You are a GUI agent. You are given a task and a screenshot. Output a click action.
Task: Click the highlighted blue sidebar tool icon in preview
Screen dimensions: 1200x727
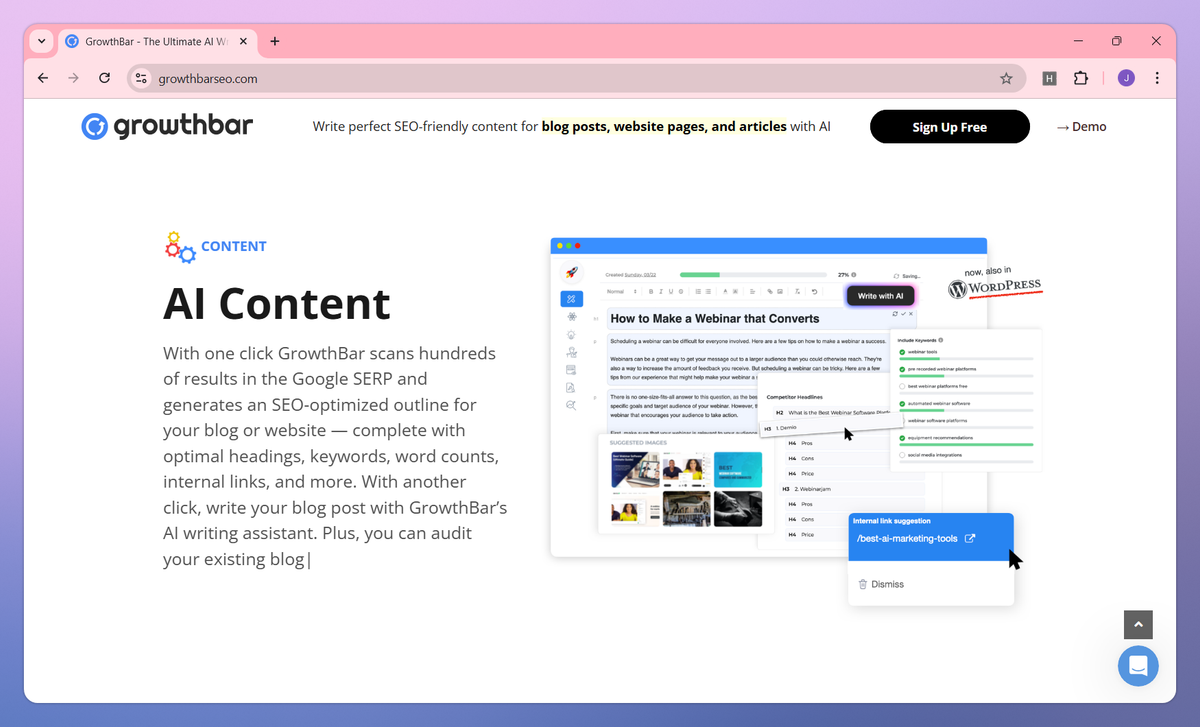(x=571, y=298)
